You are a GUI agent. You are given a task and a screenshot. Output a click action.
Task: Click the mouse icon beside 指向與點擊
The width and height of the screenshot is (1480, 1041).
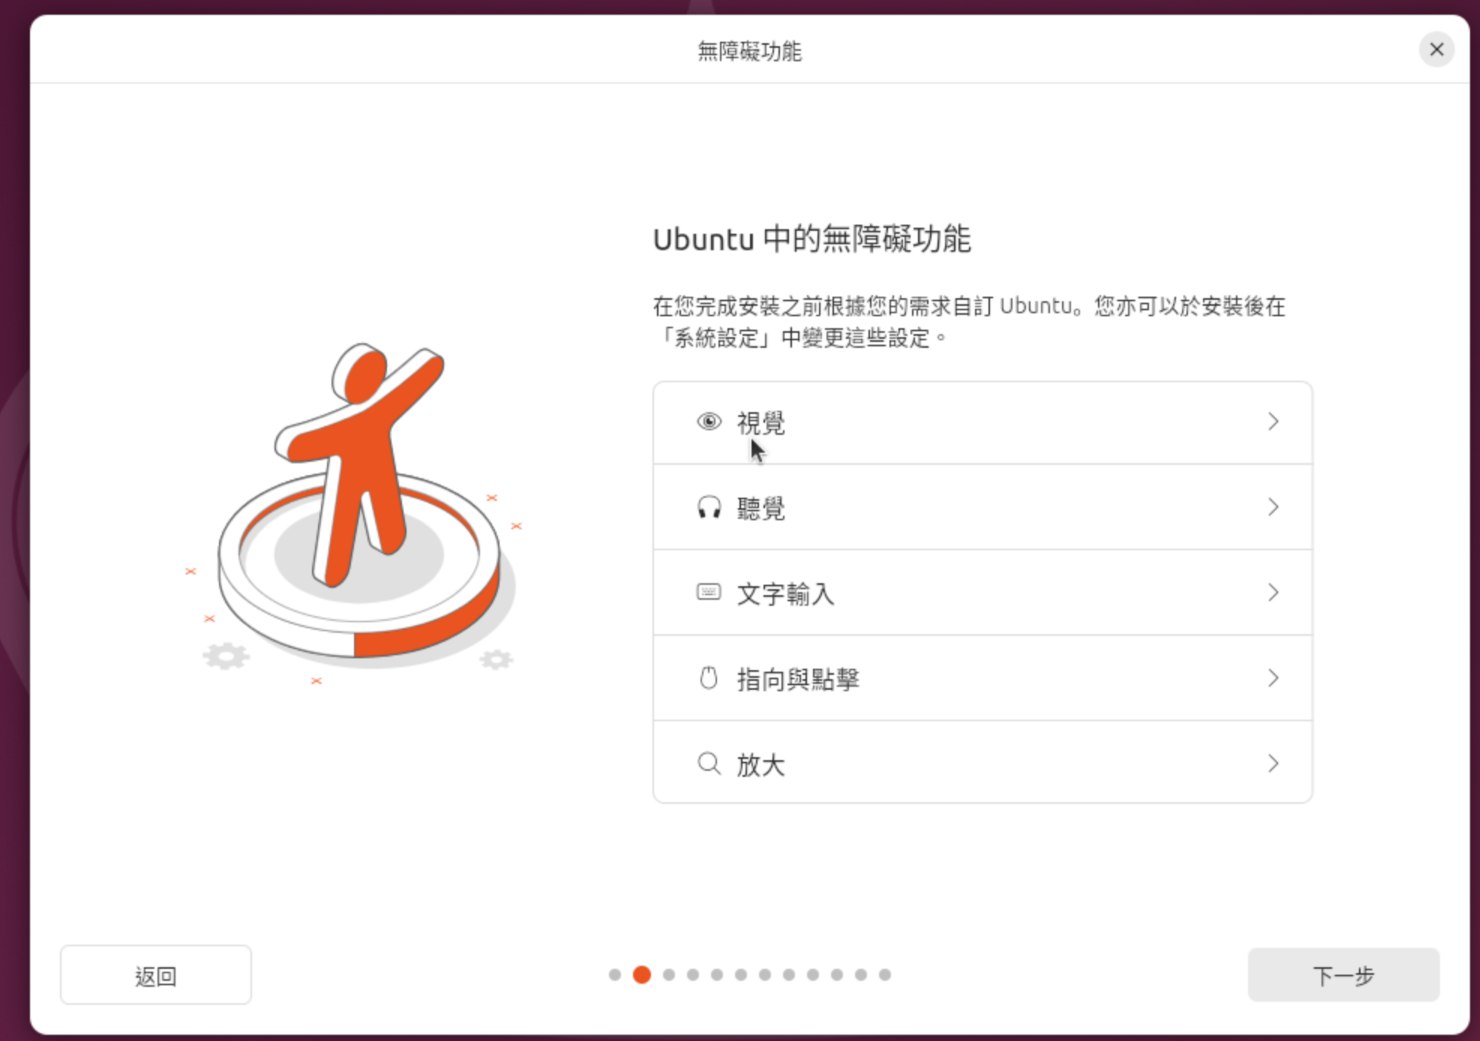click(709, 679)
